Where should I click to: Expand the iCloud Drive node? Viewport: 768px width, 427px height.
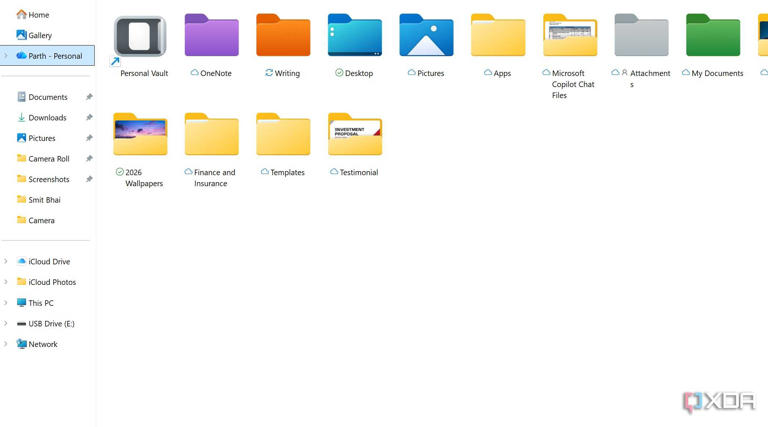6,261
